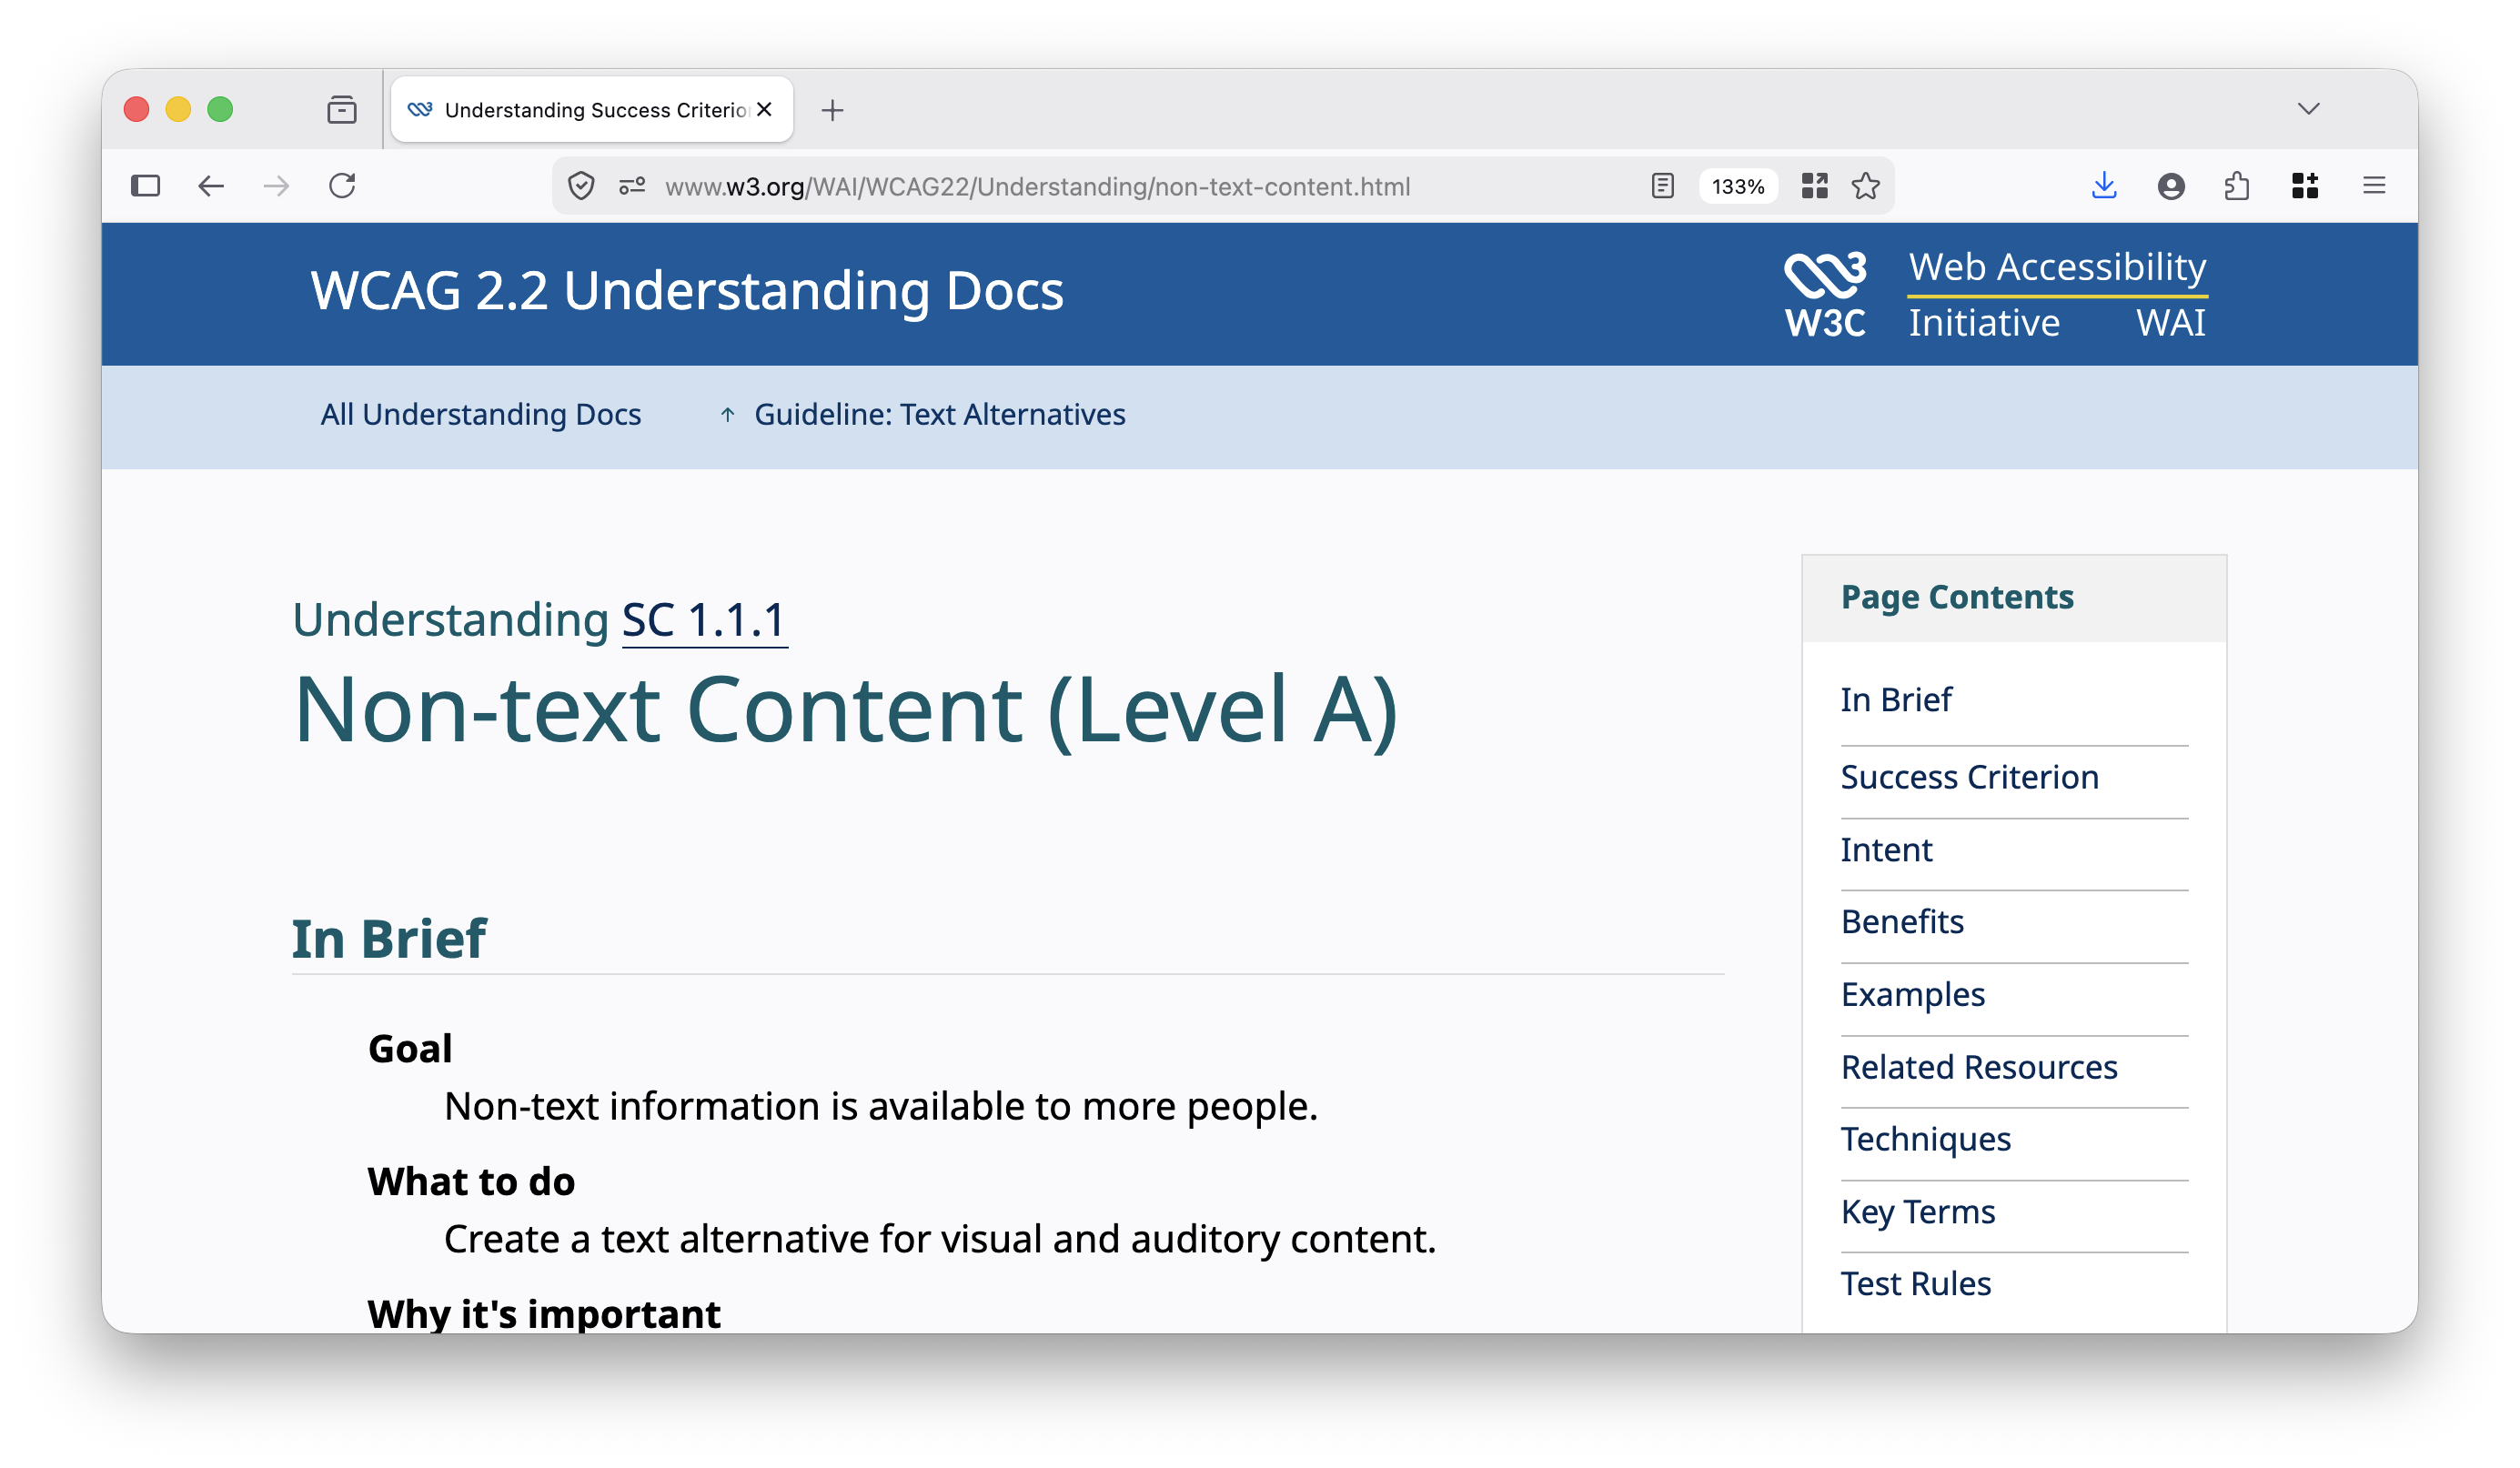The height and width of the screenshot is (1468, 2520).
Task: Open the Extensions puzzle icon
Action: (2238, 186)
